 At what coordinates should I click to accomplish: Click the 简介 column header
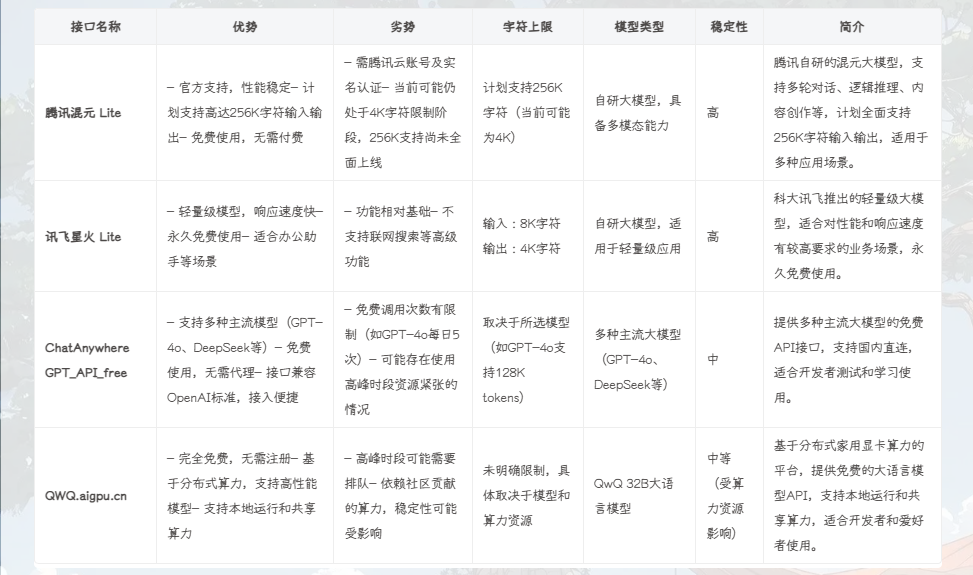pos(851,27)
